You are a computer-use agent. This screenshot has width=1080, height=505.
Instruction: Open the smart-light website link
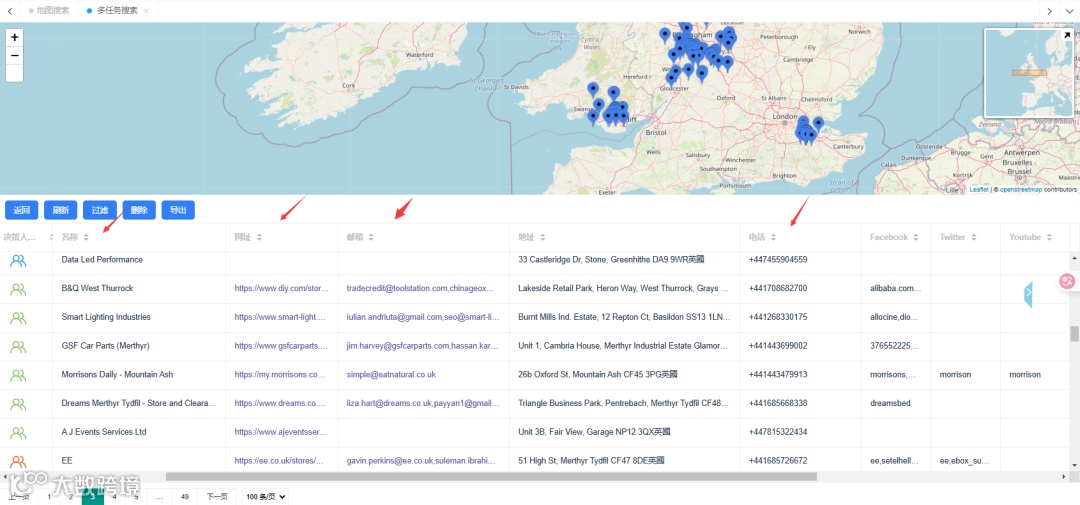click(280, 318)
